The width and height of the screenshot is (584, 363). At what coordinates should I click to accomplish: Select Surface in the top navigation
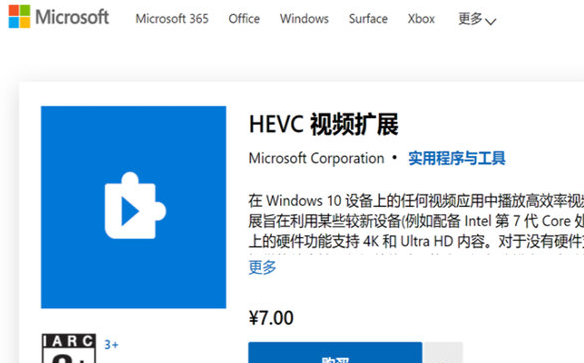pyautogui.click(x=368, y=19)
